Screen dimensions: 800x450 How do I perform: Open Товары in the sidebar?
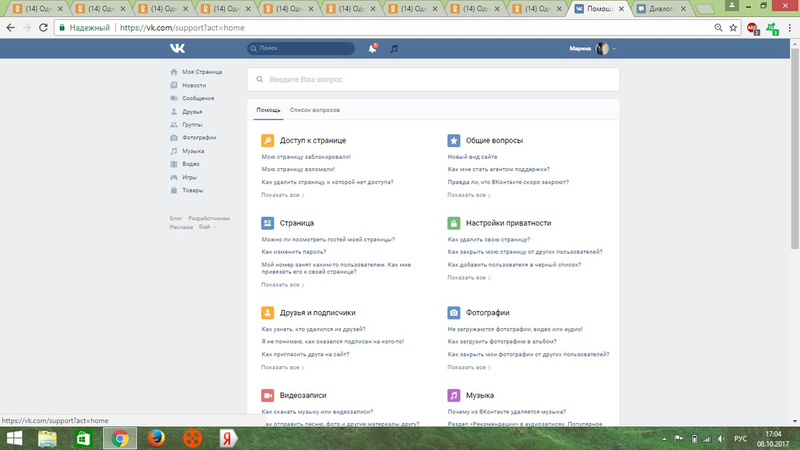(x=193, y=189)
